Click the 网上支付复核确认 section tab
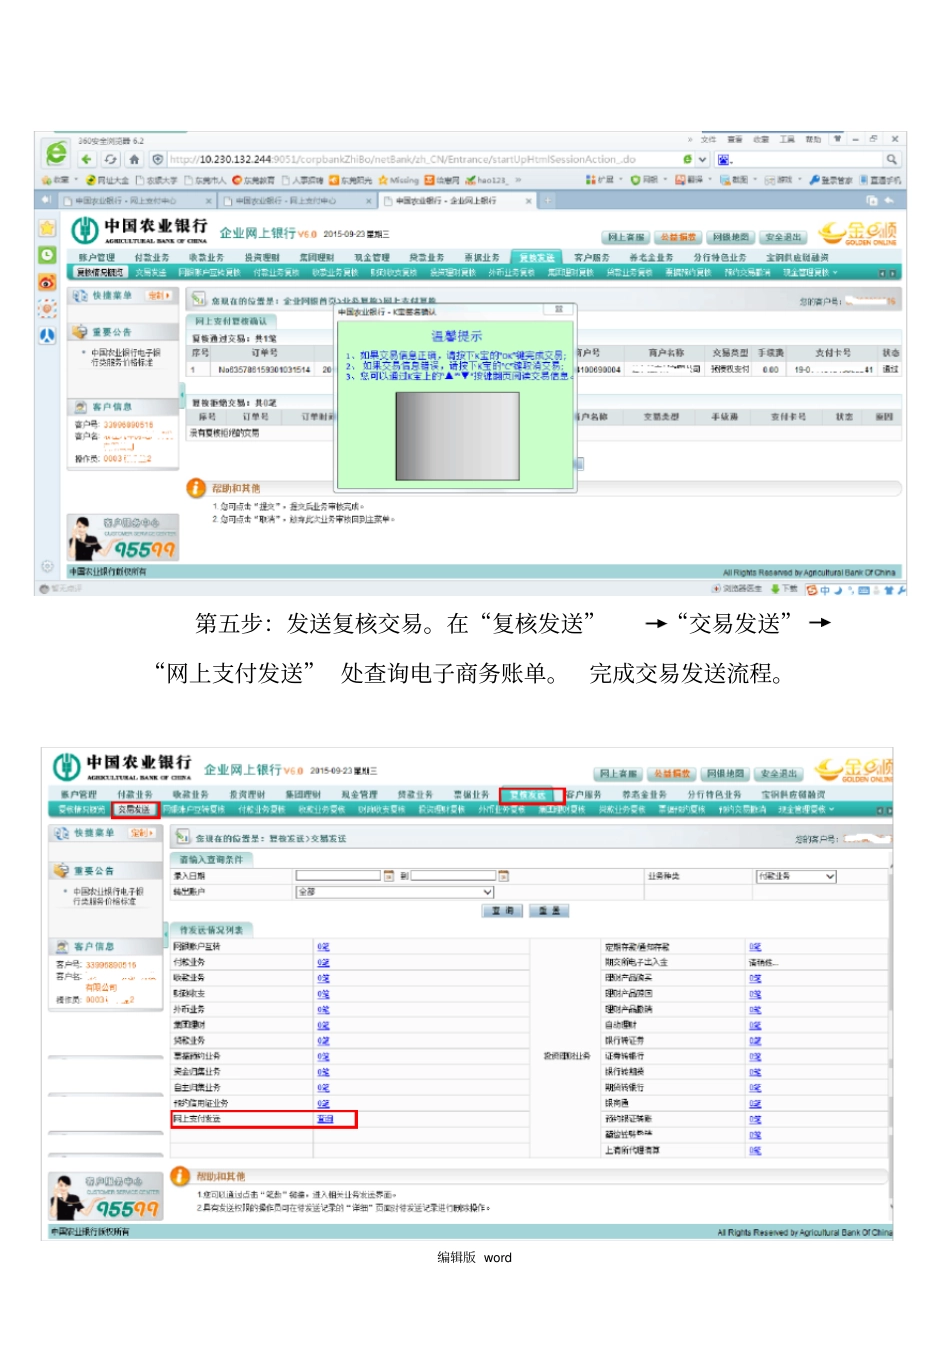The height and width of the screenshot is (1345, 950). 231,321
